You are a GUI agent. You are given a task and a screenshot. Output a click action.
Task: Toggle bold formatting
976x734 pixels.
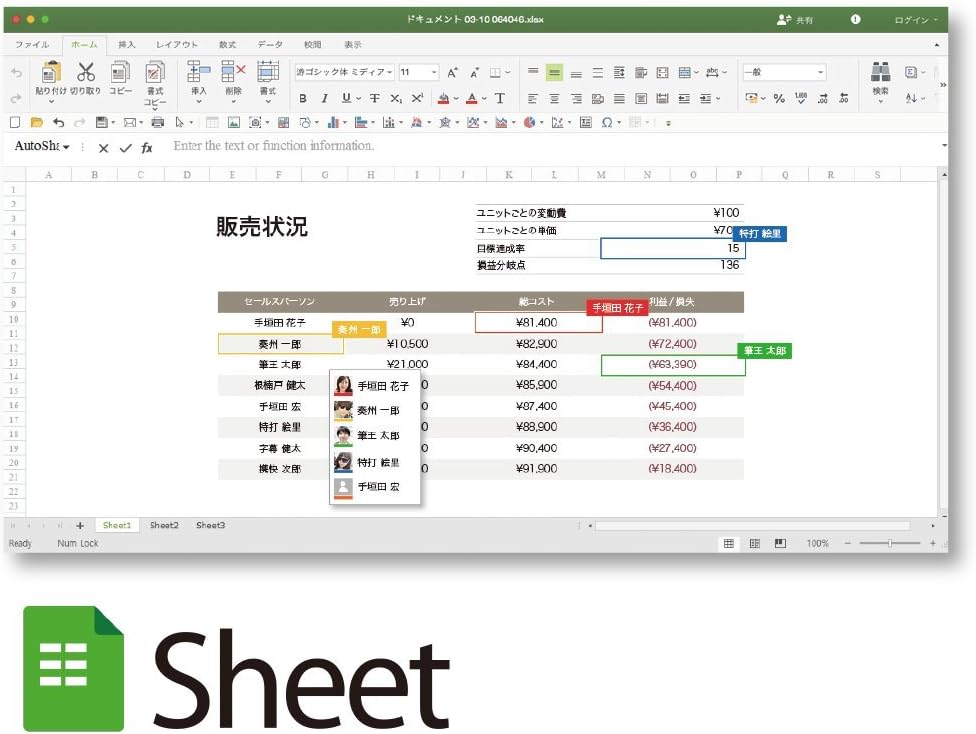[x=303, y=98]
